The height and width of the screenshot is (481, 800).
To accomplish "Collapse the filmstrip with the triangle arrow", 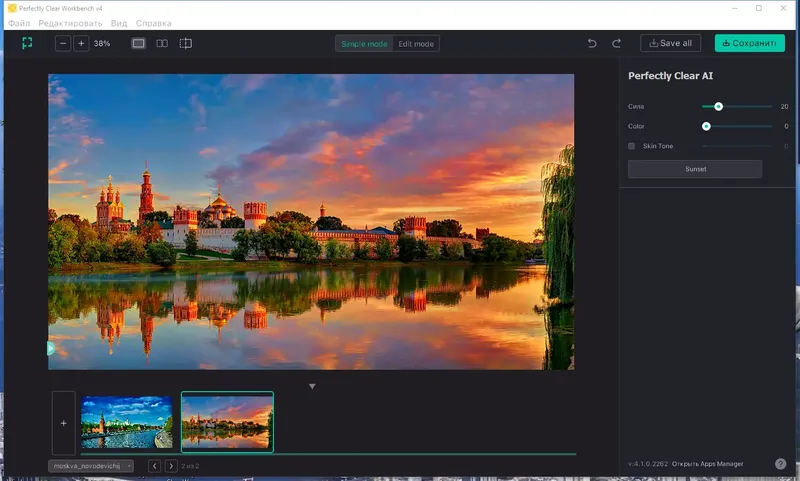I will [312, 386].
